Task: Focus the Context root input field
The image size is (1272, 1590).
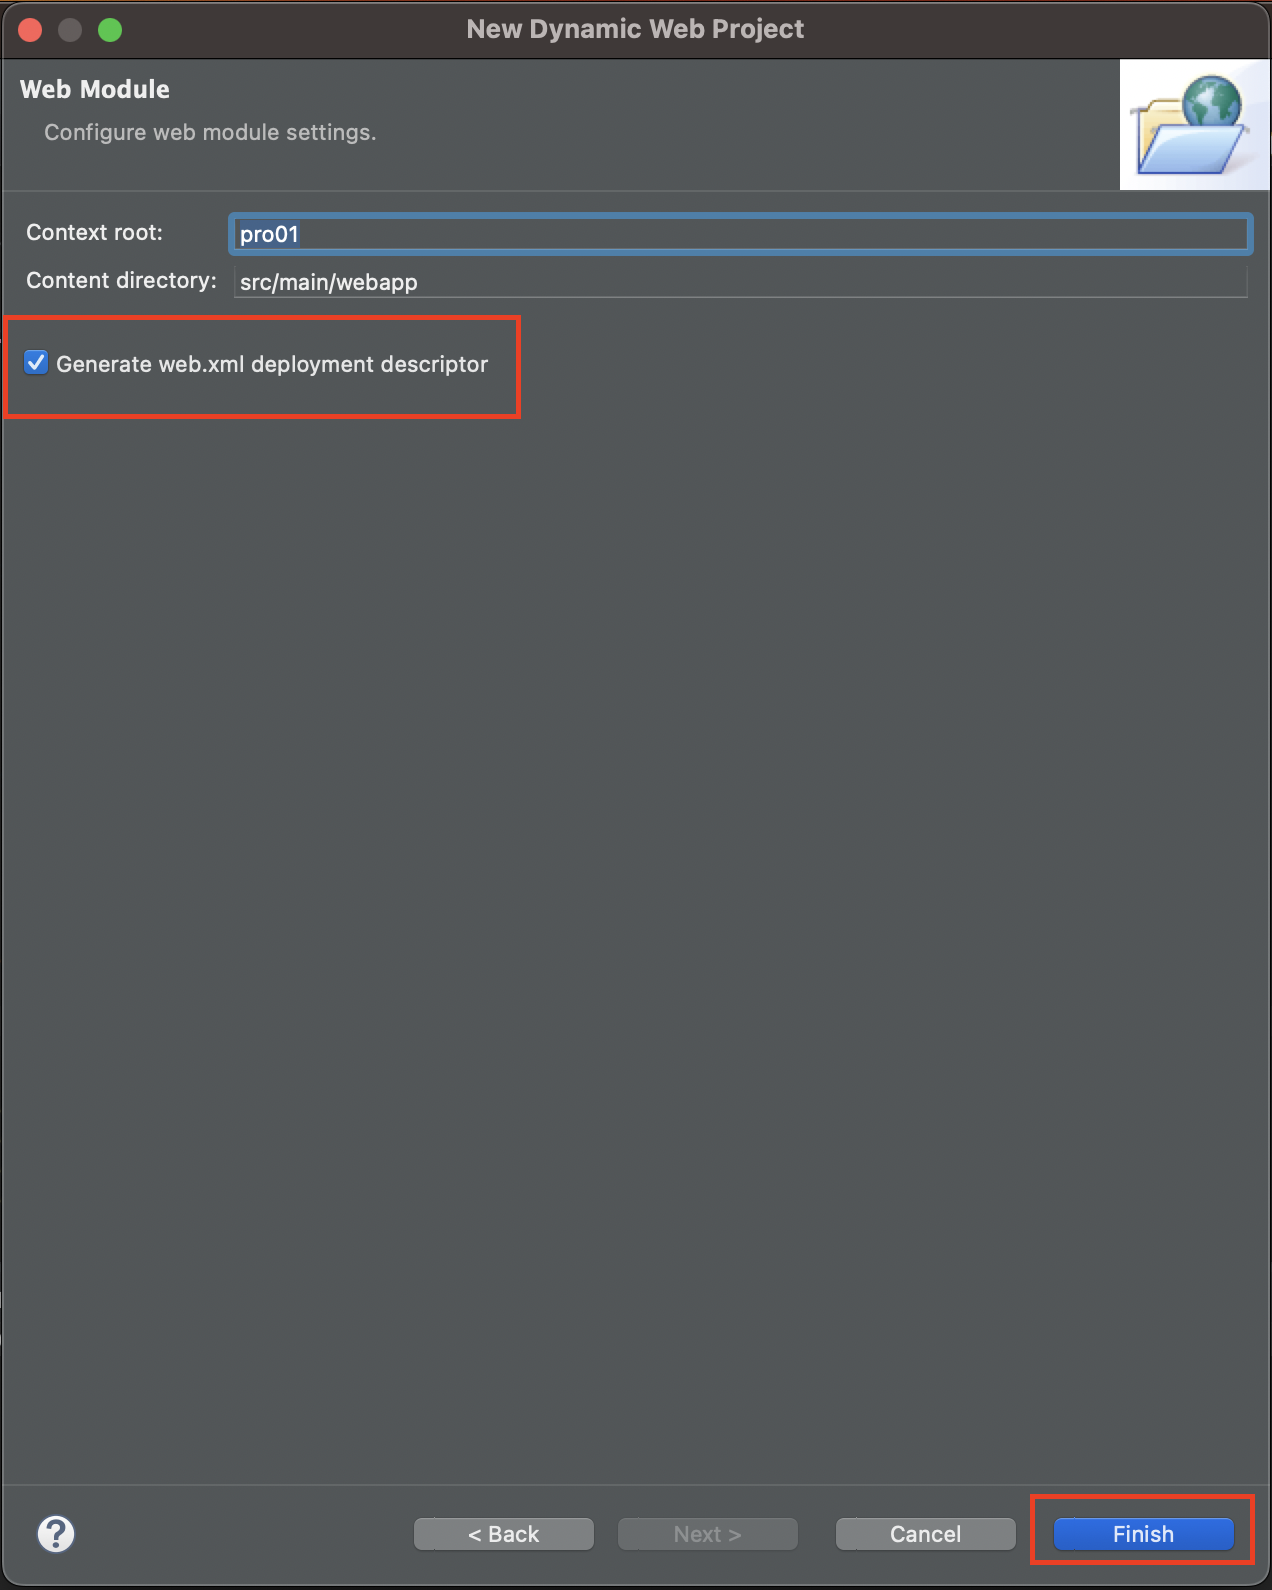Action: pyautogui.click(x=741, y=234)
